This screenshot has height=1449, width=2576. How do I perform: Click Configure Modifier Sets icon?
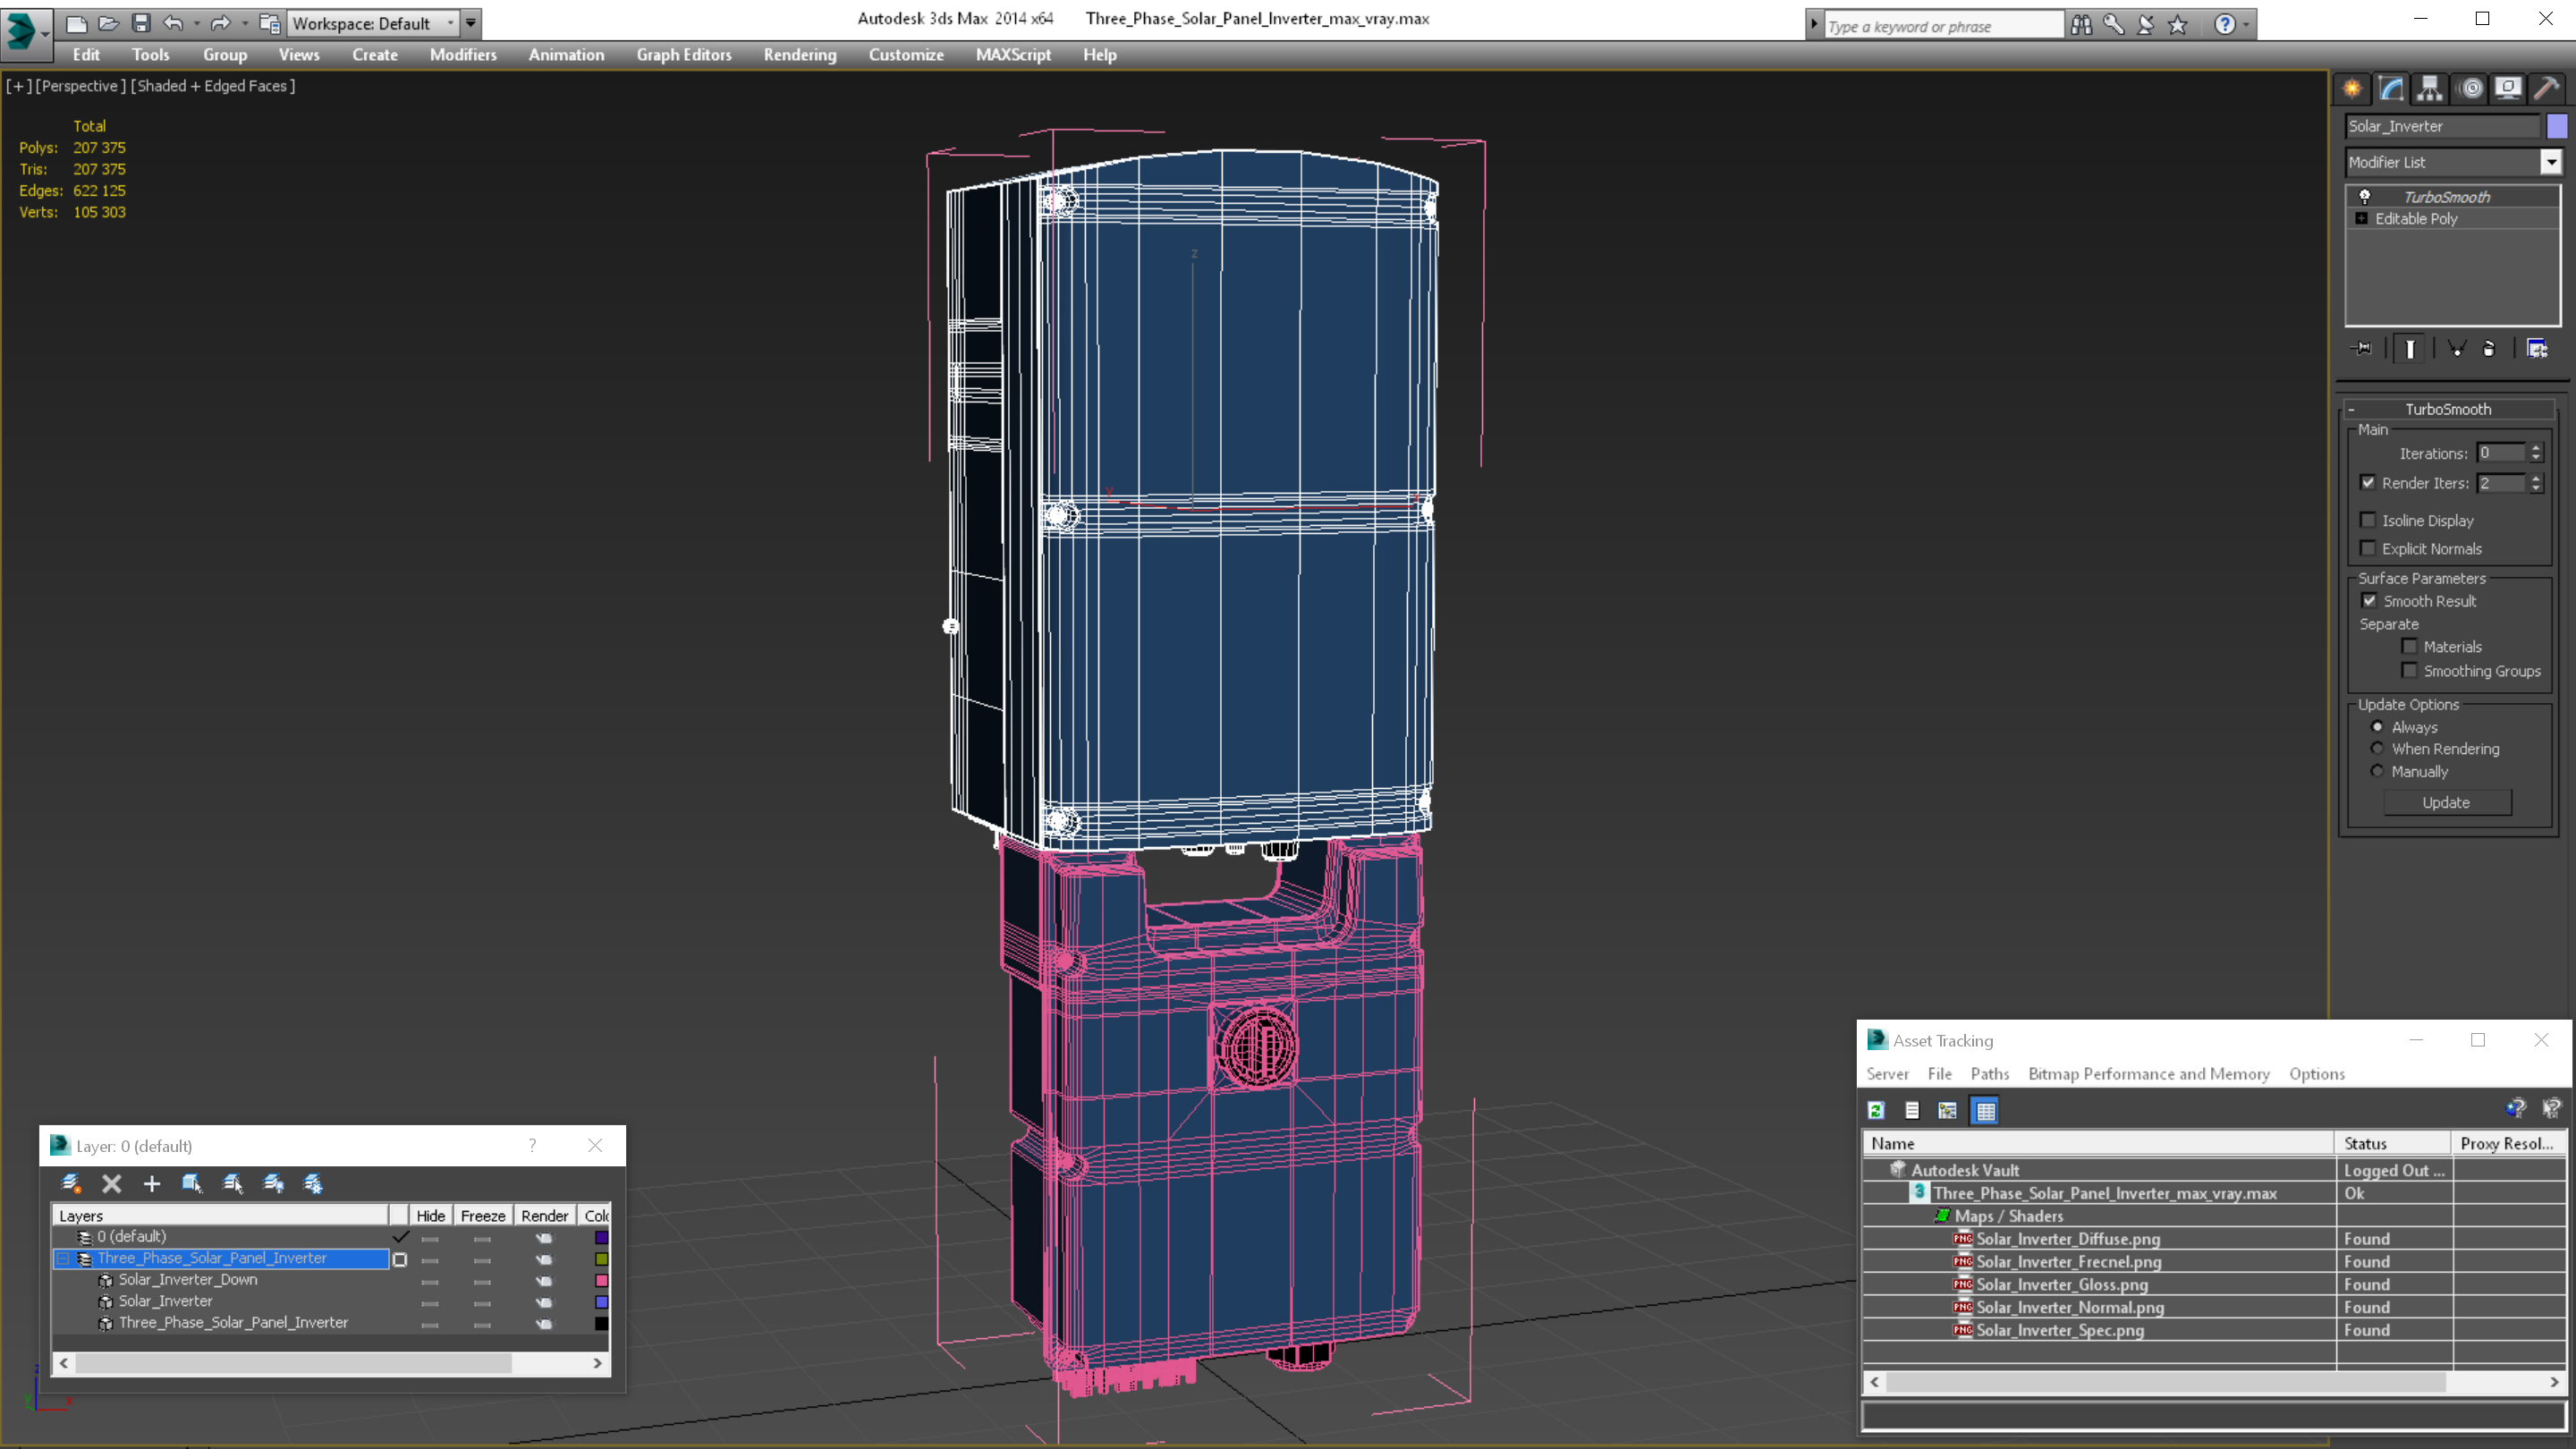(2537, 348)
